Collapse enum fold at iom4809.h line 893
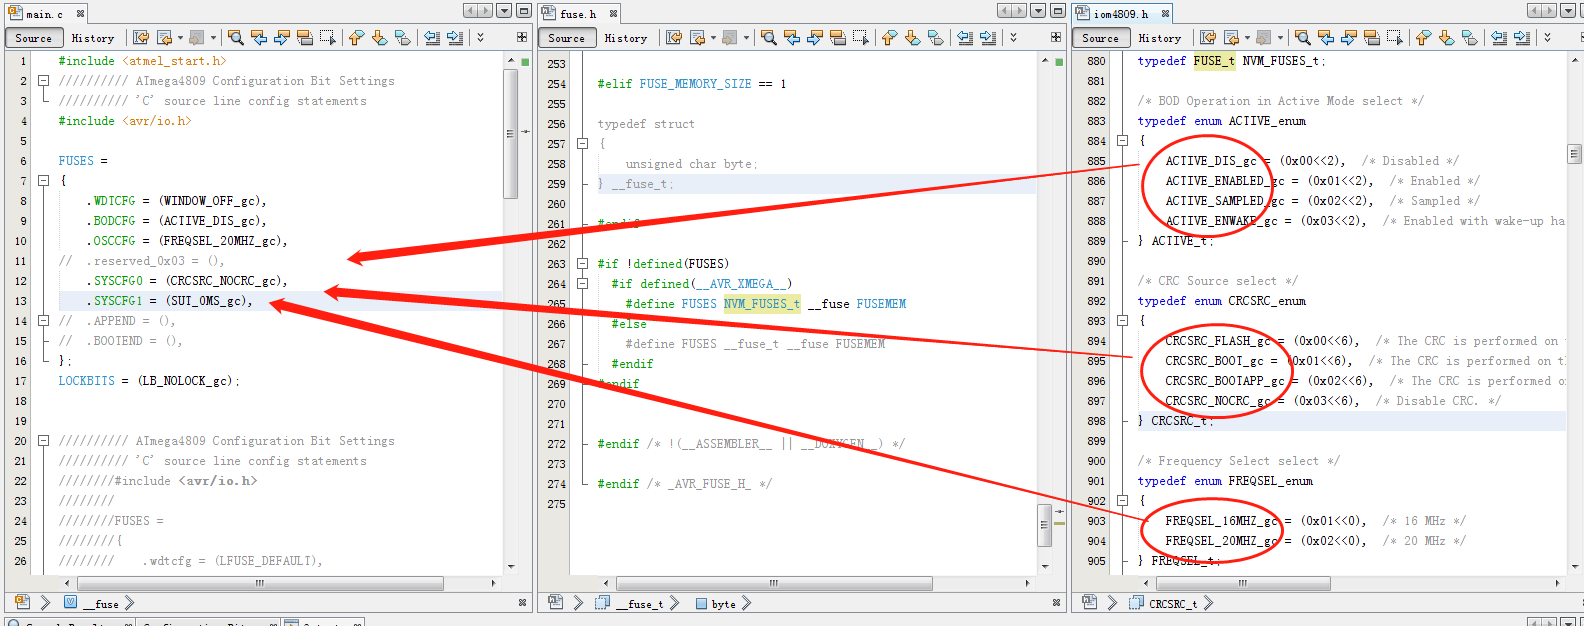The width and height of the screenshot is (1584, 626). [1122, 321]
